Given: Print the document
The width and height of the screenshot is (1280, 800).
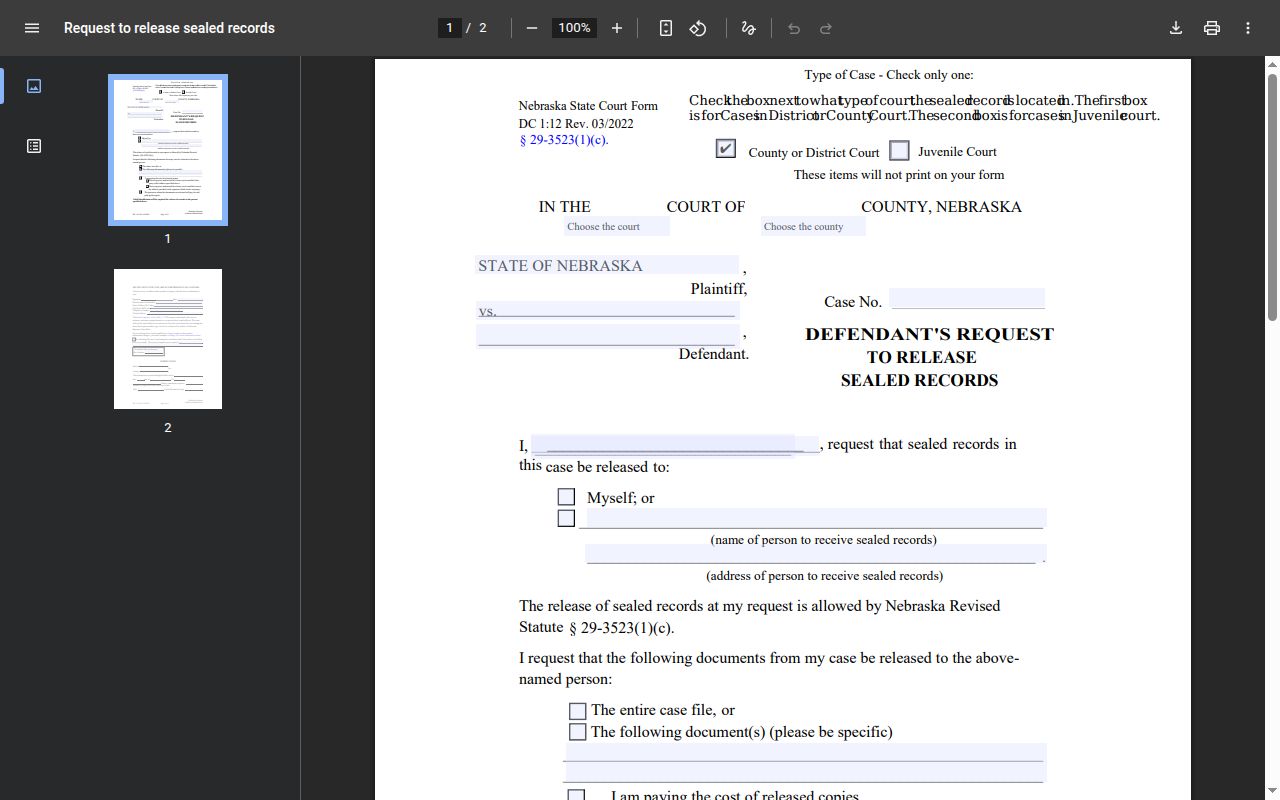Looking at the screenshot, I should coord(1212,28).
